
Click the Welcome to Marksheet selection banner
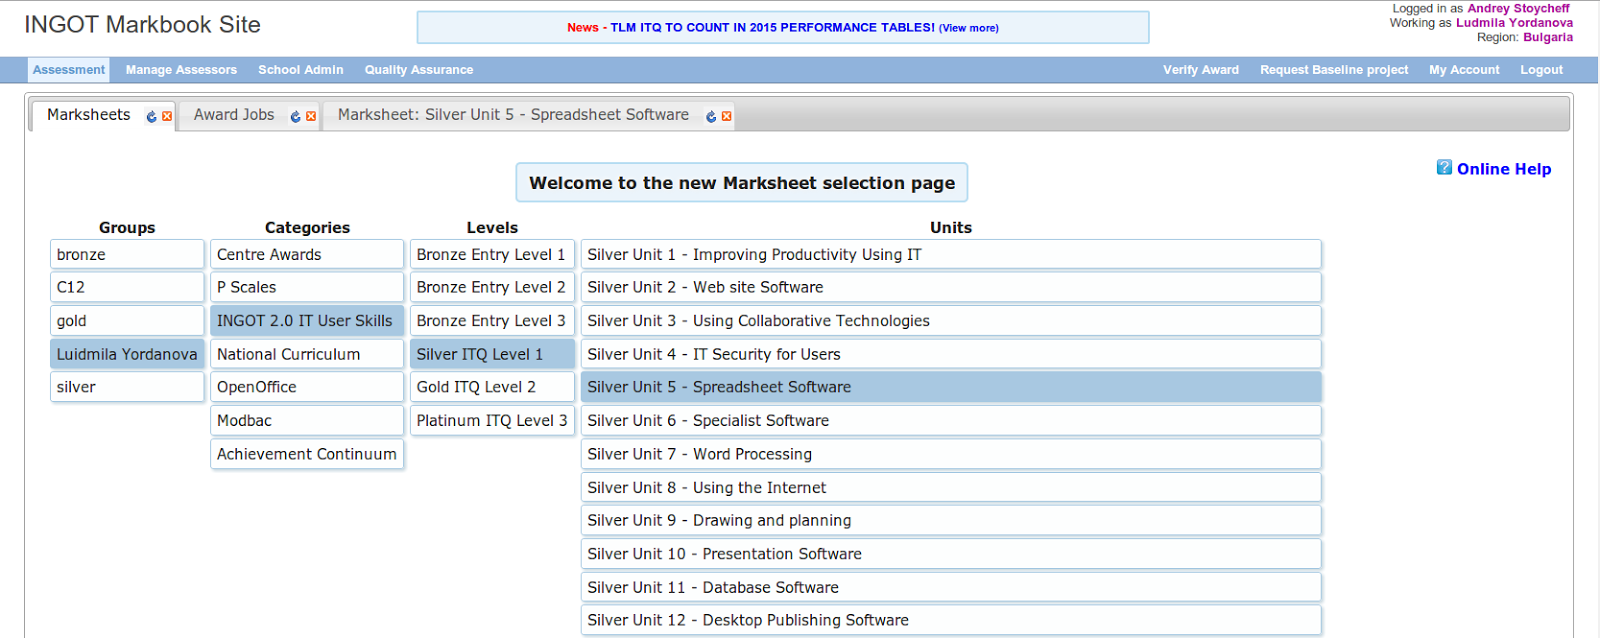(742, 183)
